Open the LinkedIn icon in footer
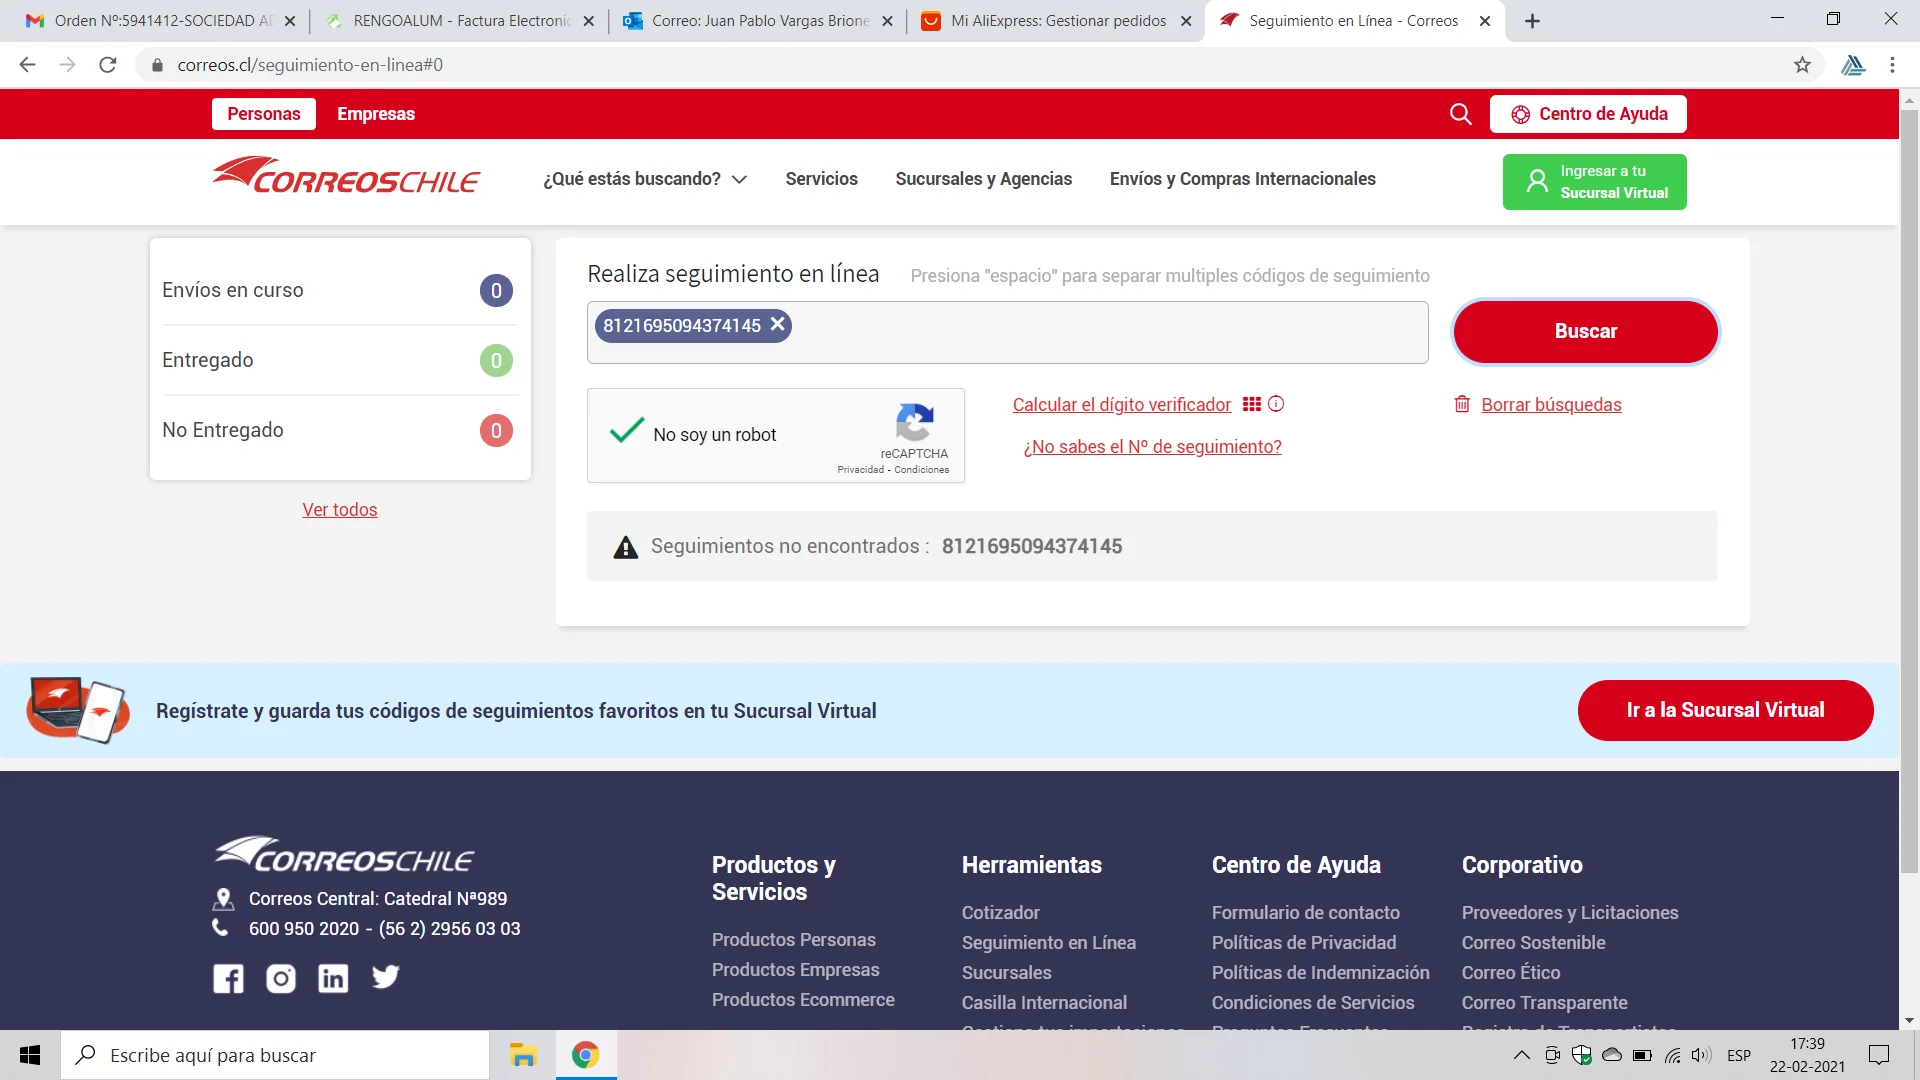1920x1080 pixels. [x=333, y=978]
